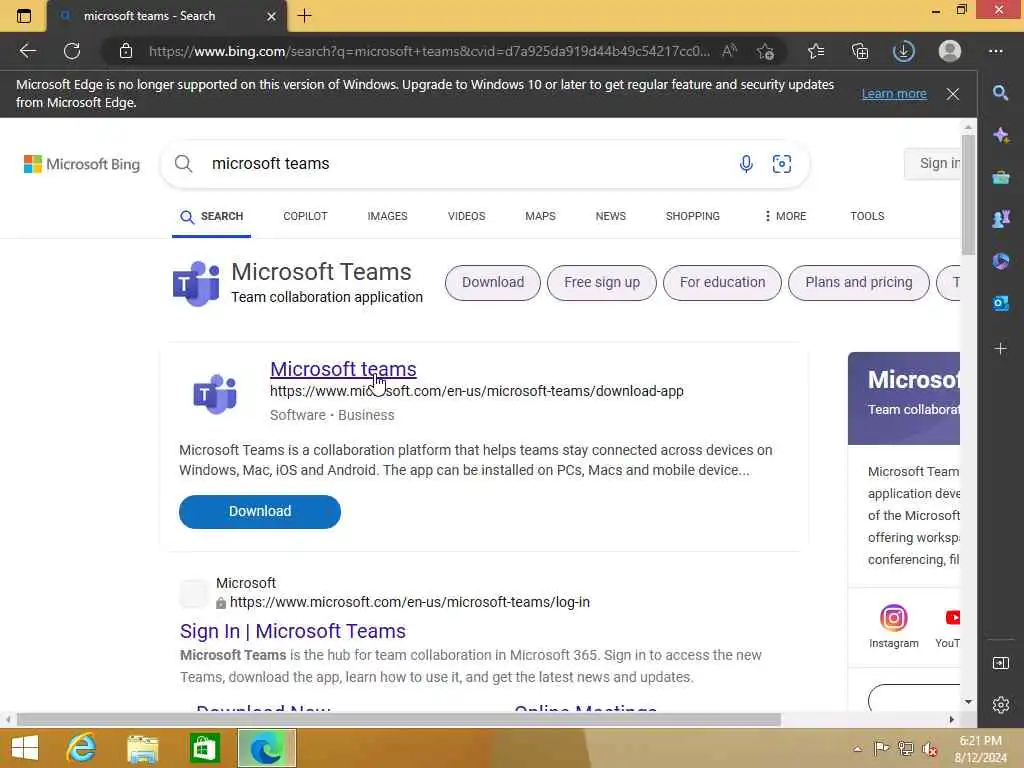This screenshot has width=1024, height=768.
Task: Launch Internet Explorer from taskbar
Action: 82,748
